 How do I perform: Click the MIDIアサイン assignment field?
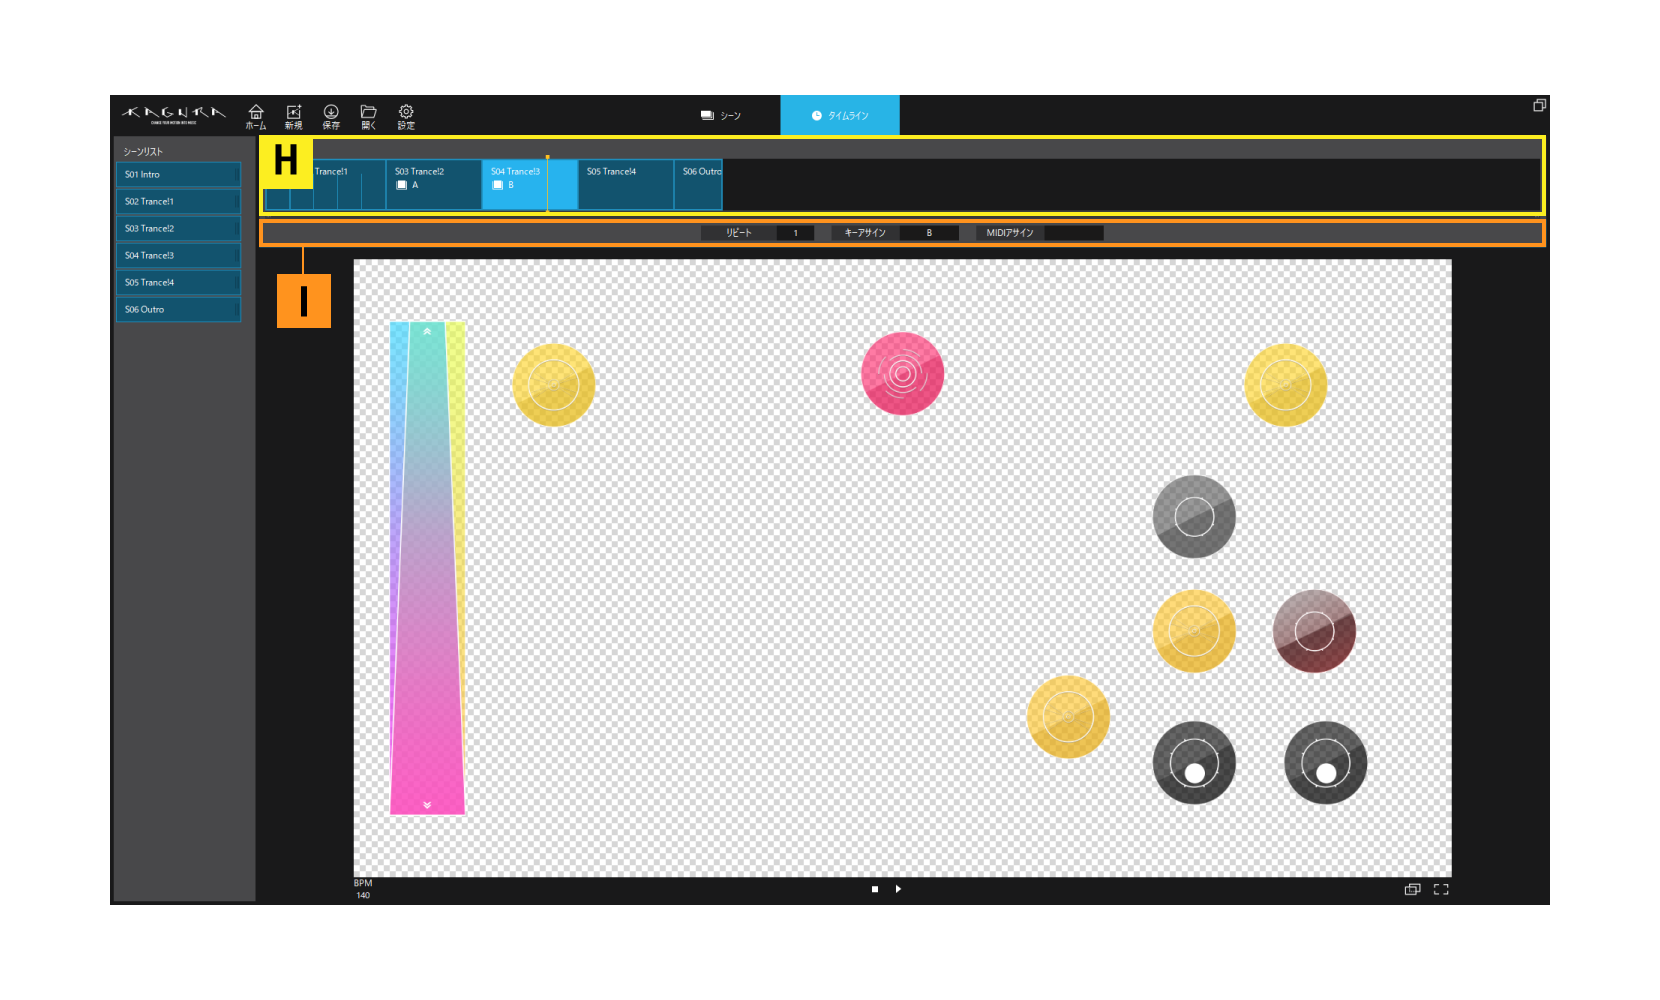(x=1074, y=233)
